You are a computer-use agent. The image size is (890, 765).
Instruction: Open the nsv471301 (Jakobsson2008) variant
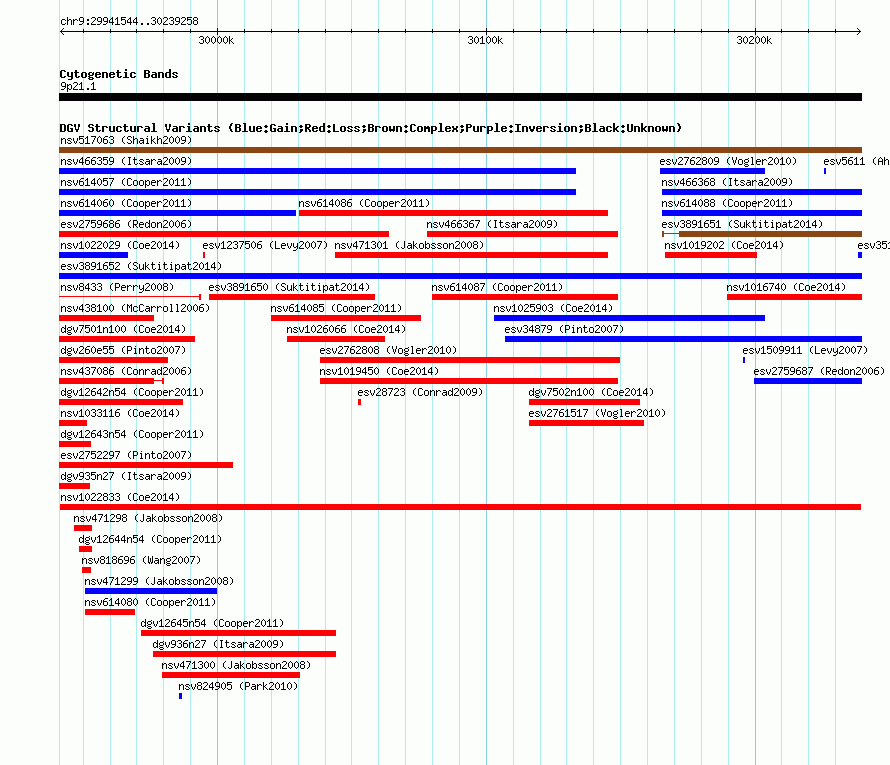click(x=471, y=255)
